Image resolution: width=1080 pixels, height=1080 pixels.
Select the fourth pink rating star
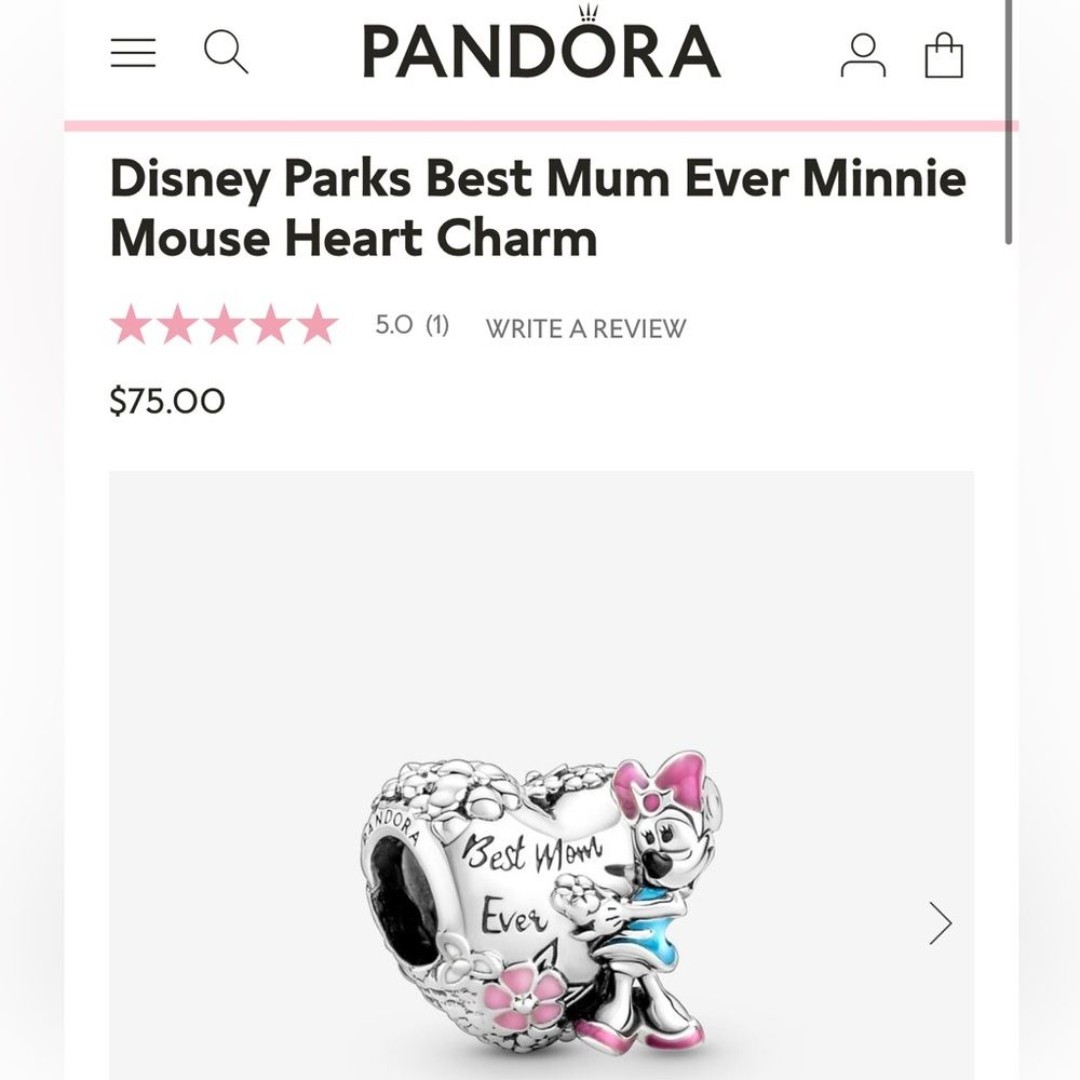[271, 324]
